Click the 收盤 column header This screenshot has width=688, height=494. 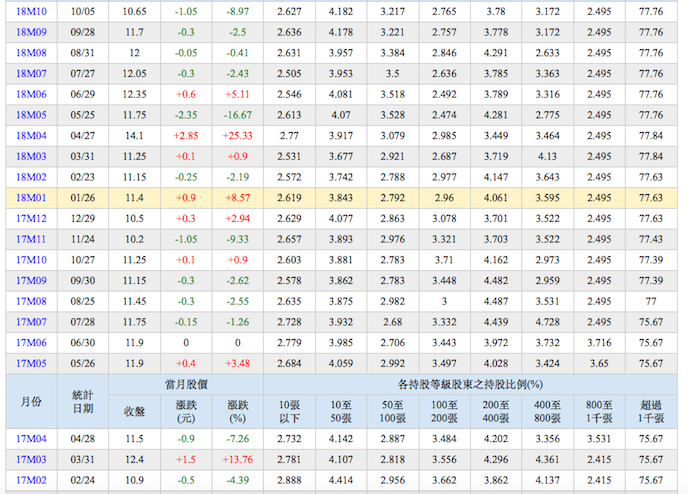point(134,412)
